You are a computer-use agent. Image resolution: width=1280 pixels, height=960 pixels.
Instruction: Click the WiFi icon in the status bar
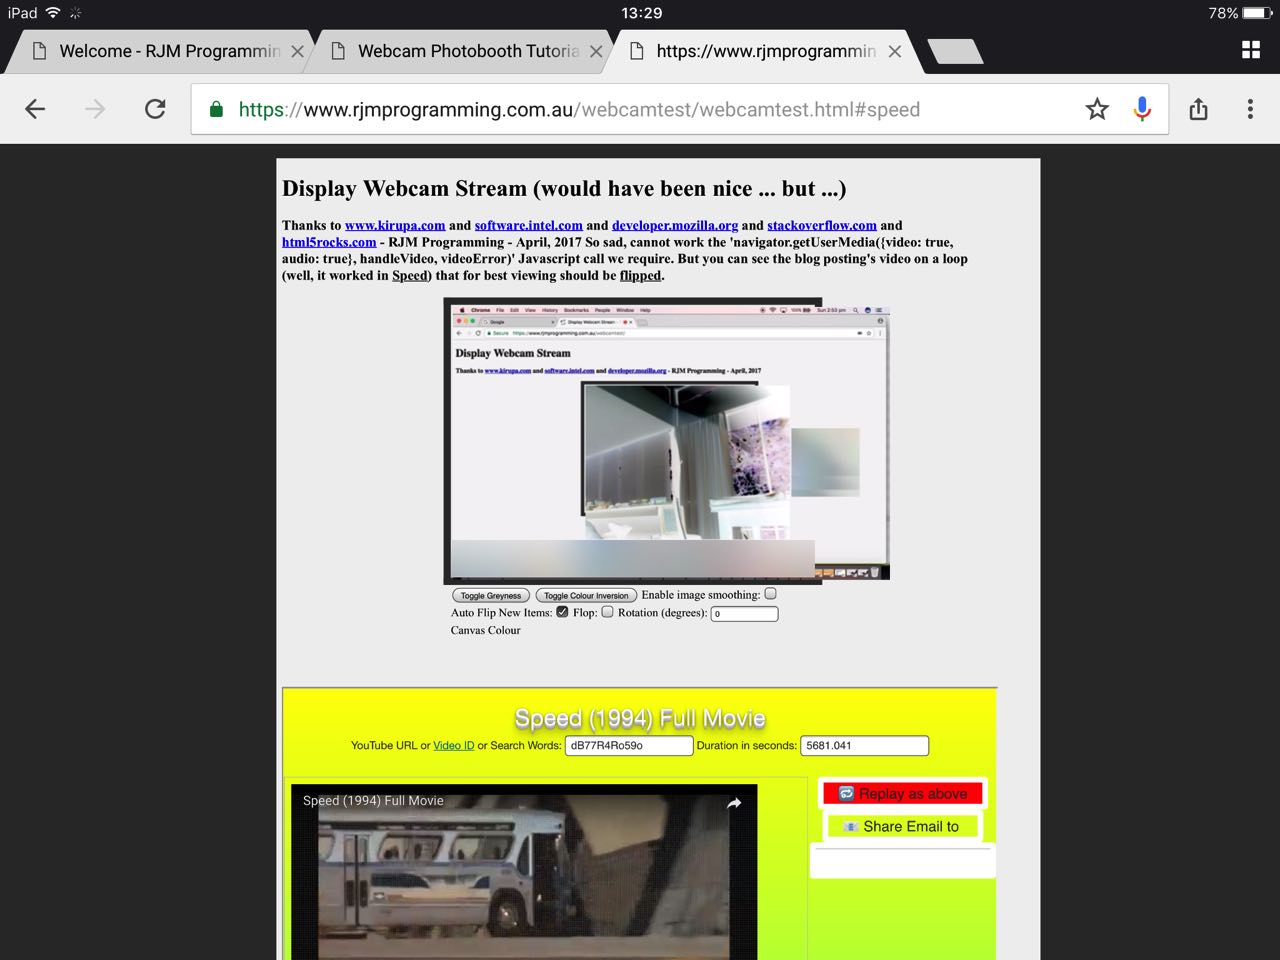[x=53, y=13]
